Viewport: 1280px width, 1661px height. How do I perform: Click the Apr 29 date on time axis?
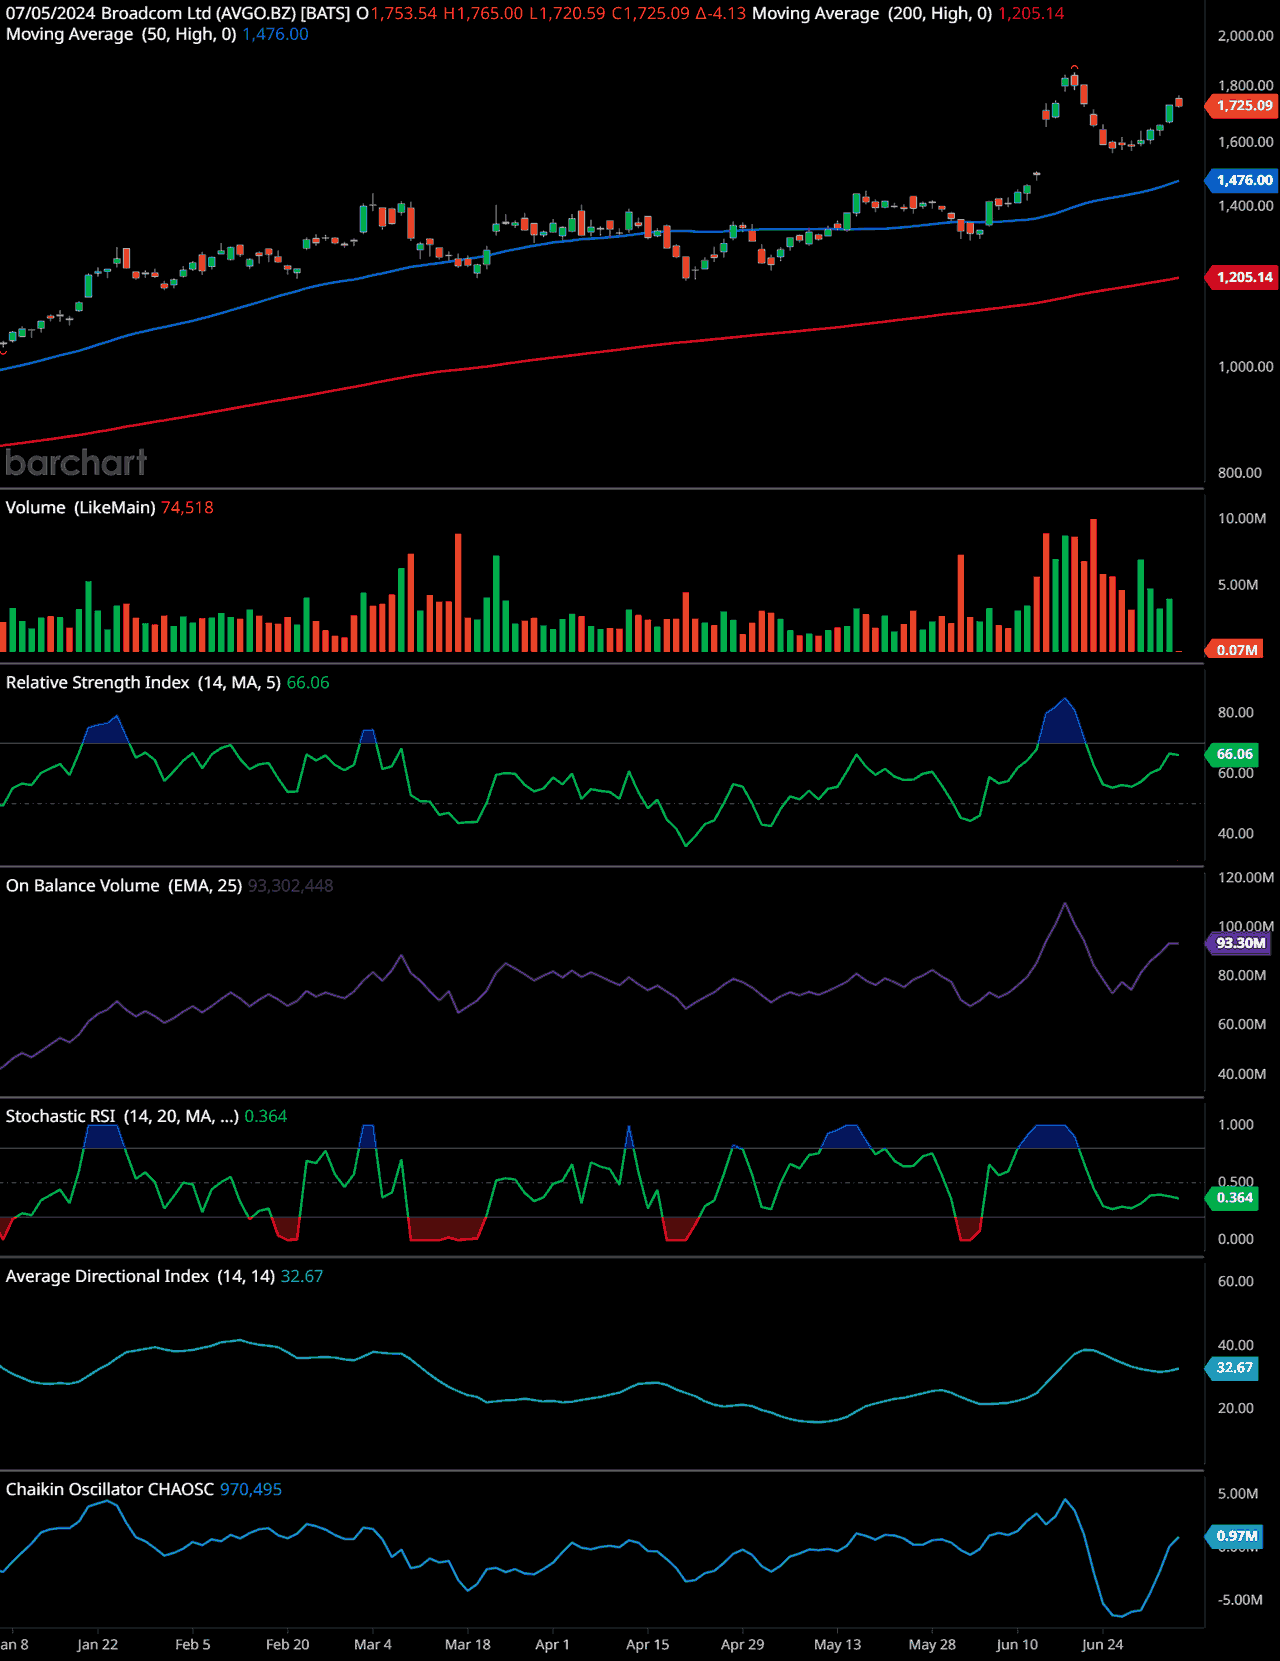742,1644
